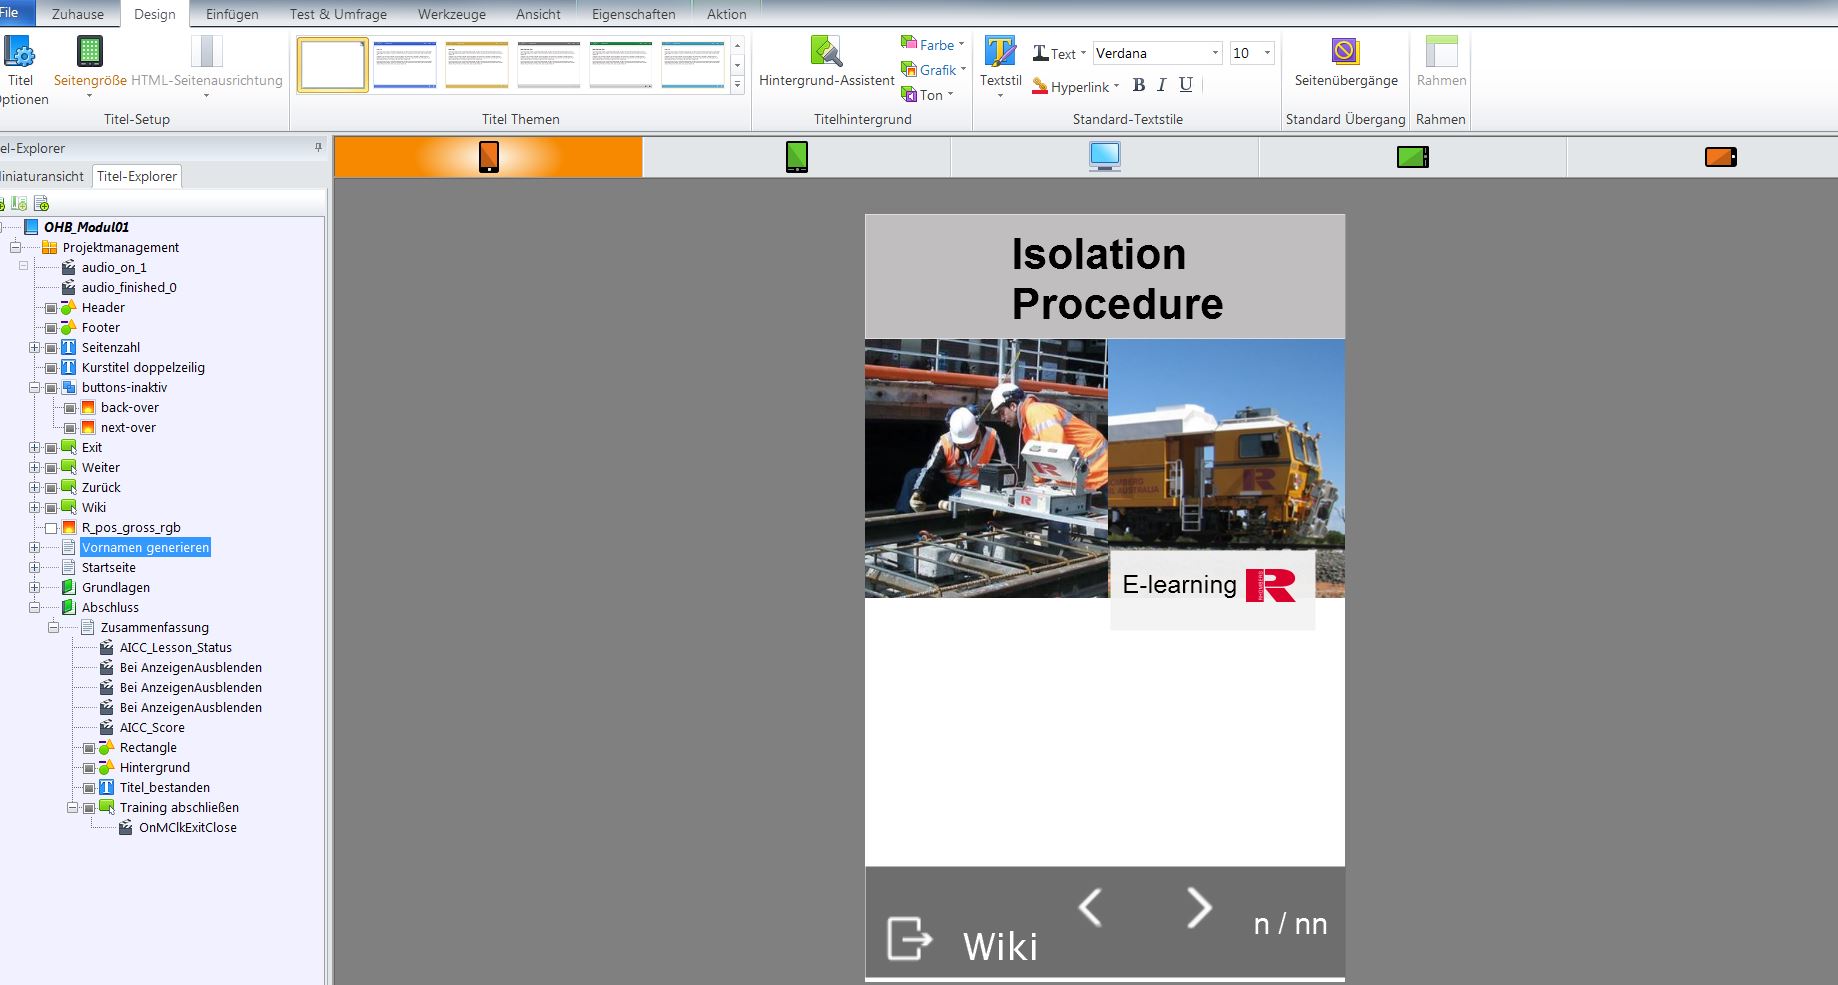Open the Test & Umfrage tab
The image size is (1838, 985).
click(x=338, y=14)
